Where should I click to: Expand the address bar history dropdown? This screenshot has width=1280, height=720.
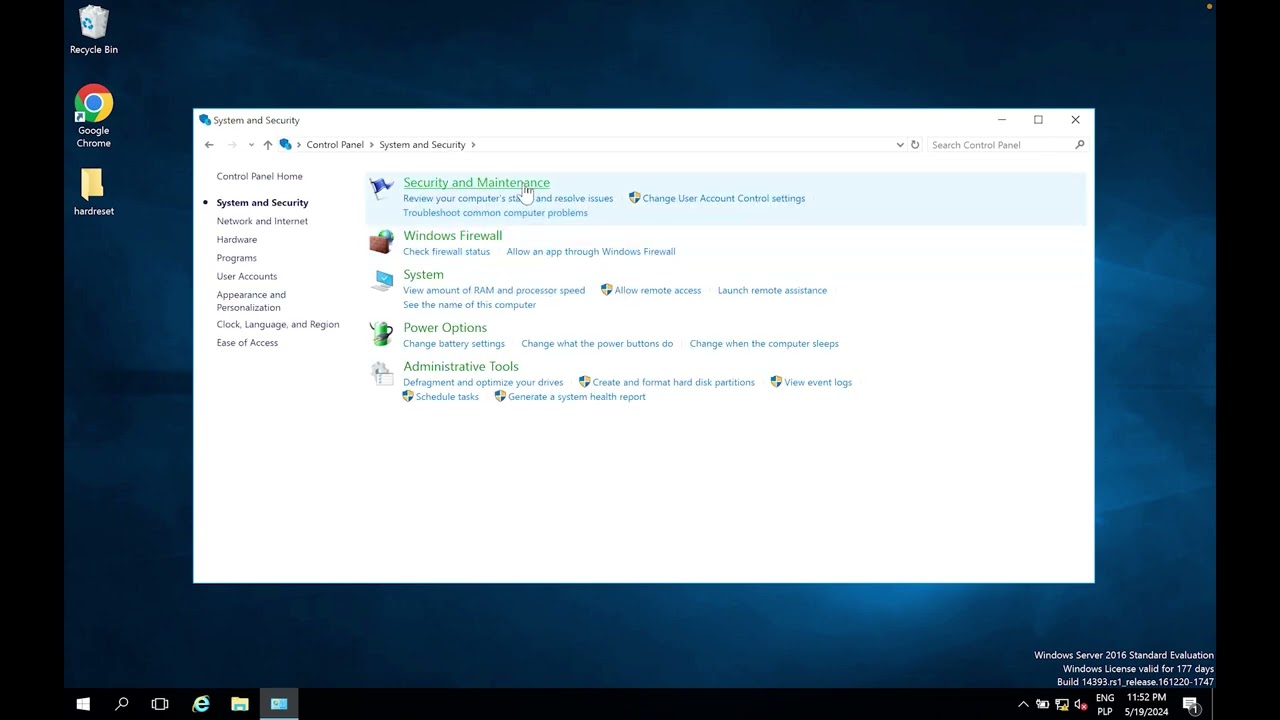(900, 145)
